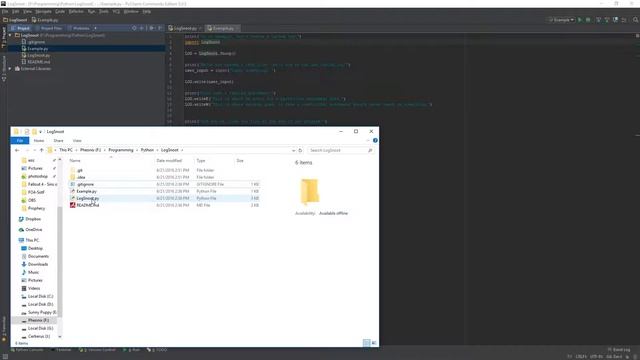Click Example.py breadcrumb in PyCharm navigation bar
The width and height of the screenshot is (640, 360).
[x=45, y=20]
